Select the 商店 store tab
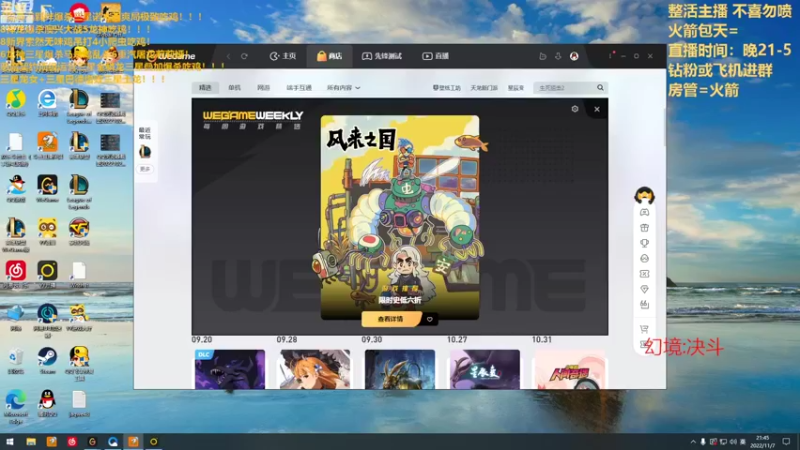 tap(330, 56)
